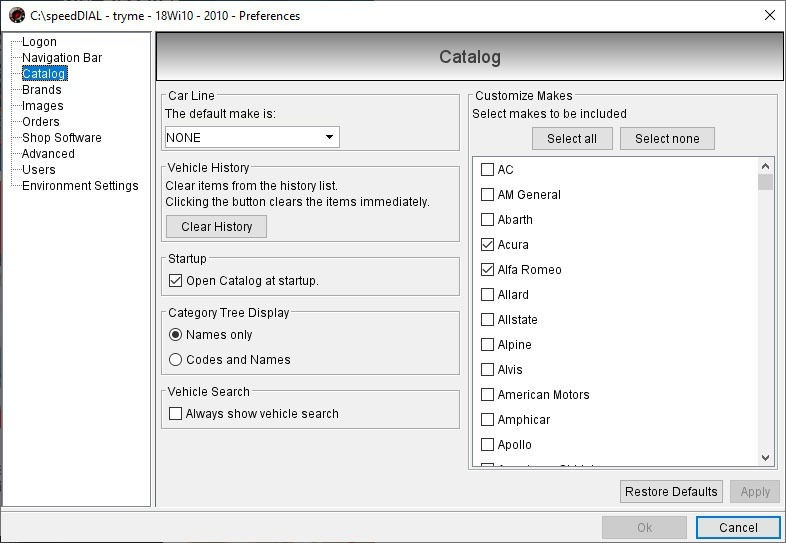Screen dimensions: 786x543
Task: Click the speedDIAL app icon in title bar
Action: coord(17,16)
